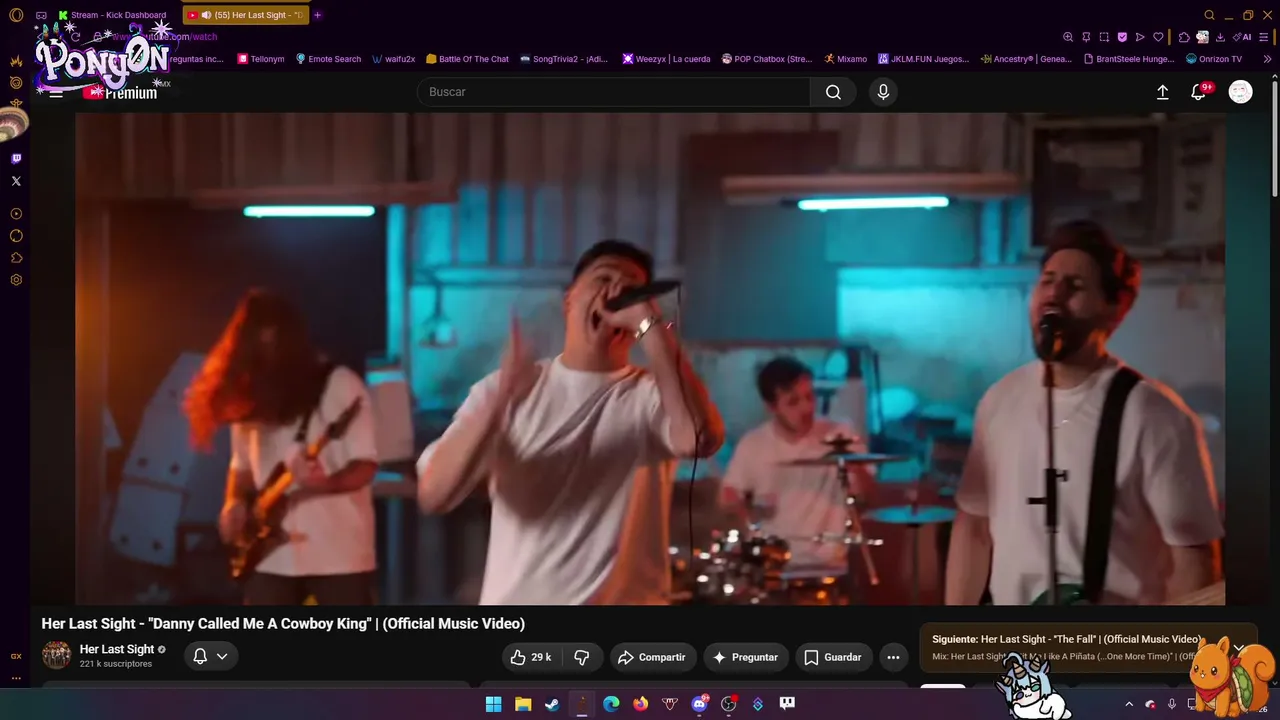Click the video player to pause playback
Image resolution: width=1280 pixels, height=720 pixels.
650,358
